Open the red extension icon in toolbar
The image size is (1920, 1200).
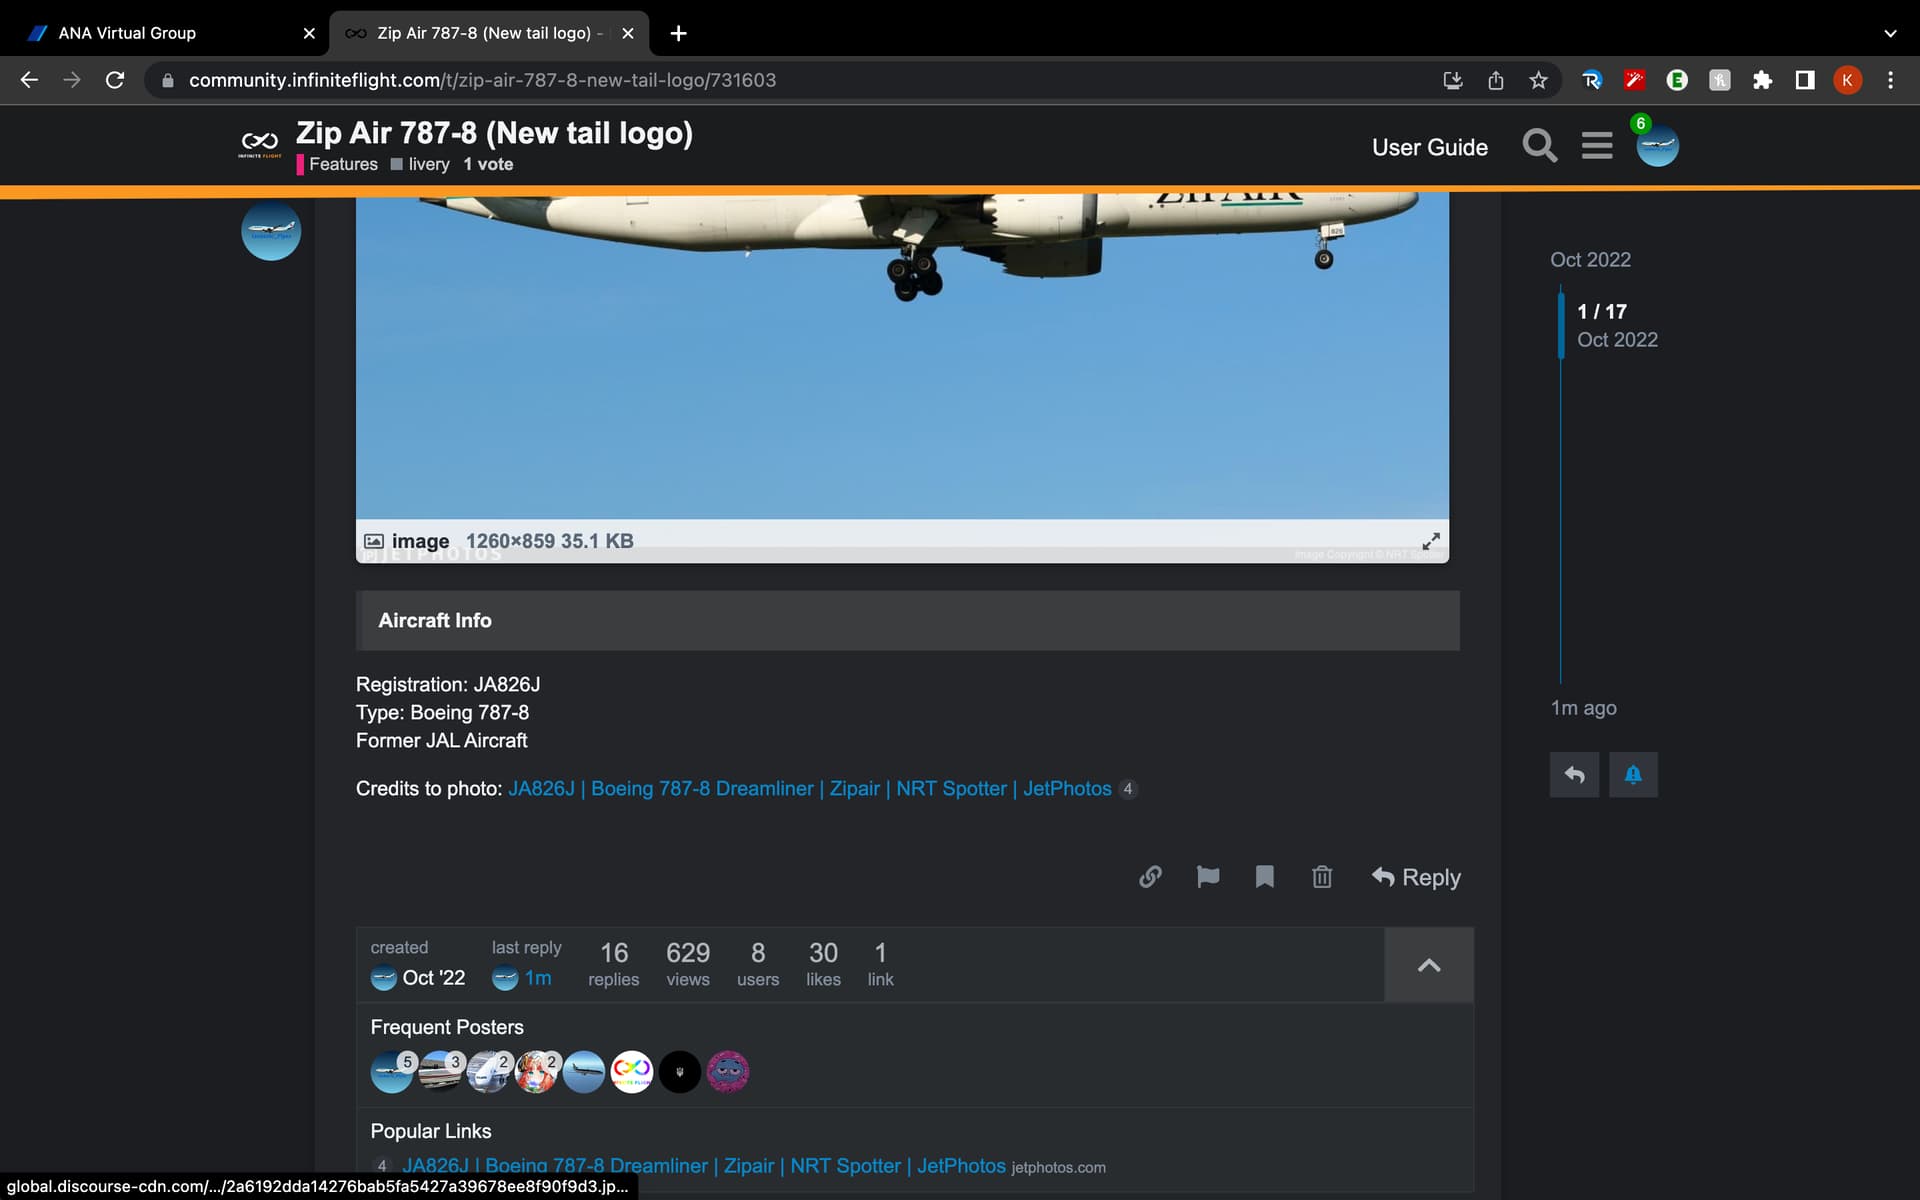[1634, 80]
